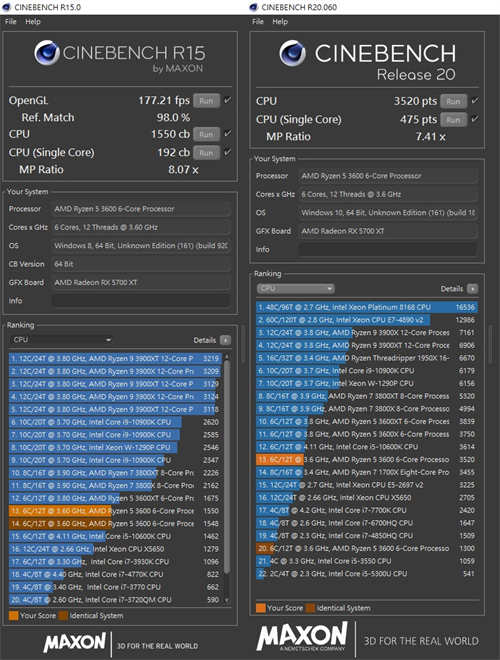Click the Details arrow icon in R15 ranking
Screen dimensions: 500x660
point(226,340)
